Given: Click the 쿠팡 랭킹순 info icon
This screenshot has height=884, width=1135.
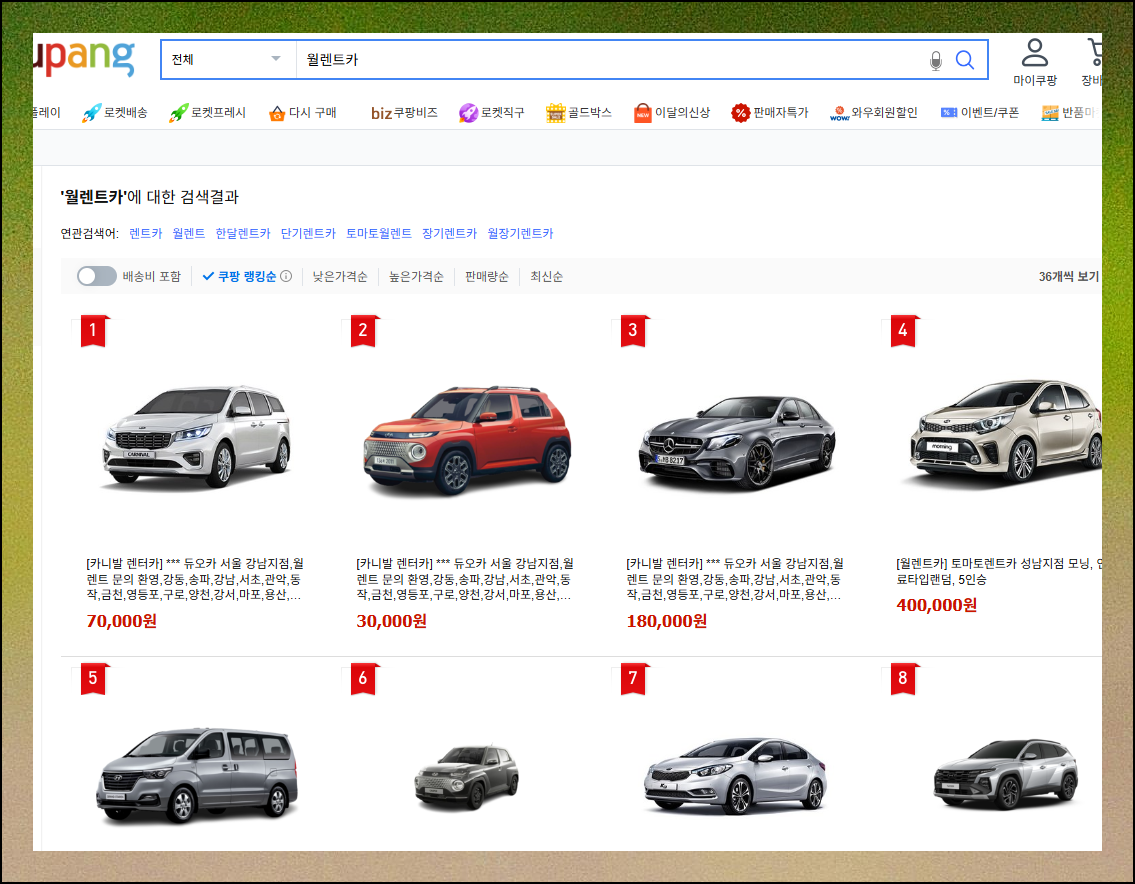Looking at the screenshot, I should (286, 276).
